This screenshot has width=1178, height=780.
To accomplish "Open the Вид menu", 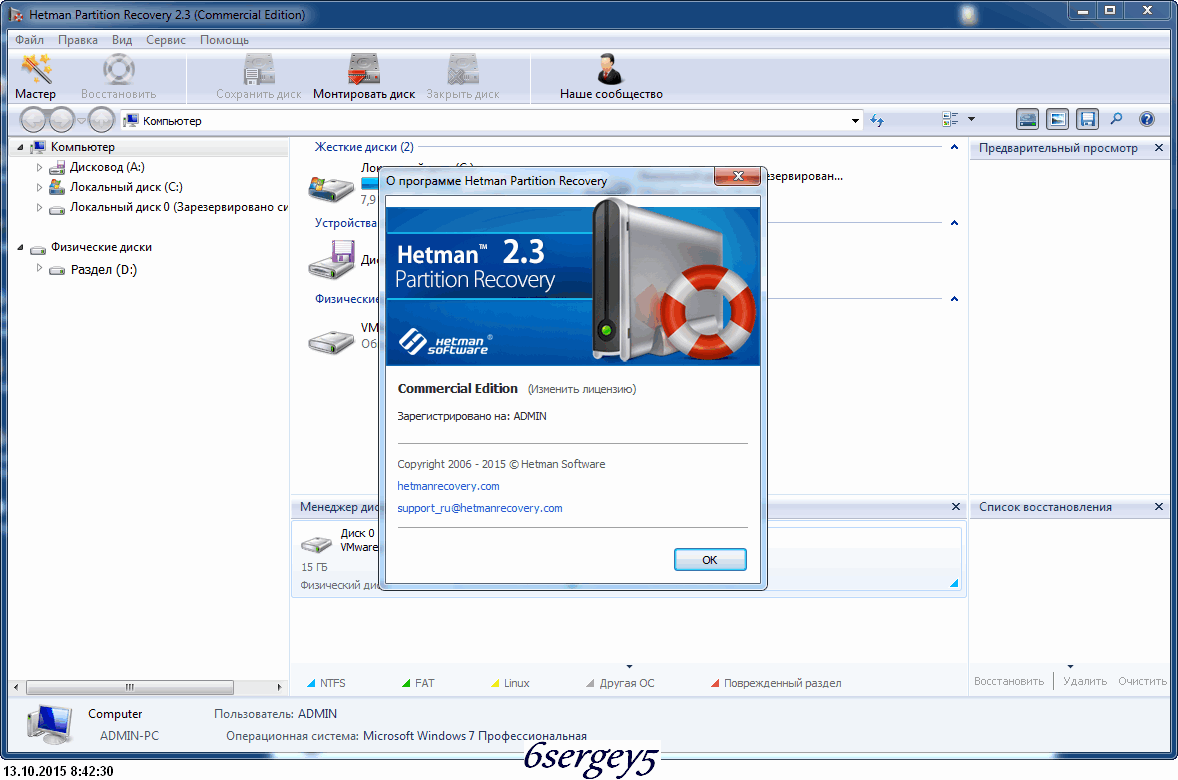I will tap(122, 40).
